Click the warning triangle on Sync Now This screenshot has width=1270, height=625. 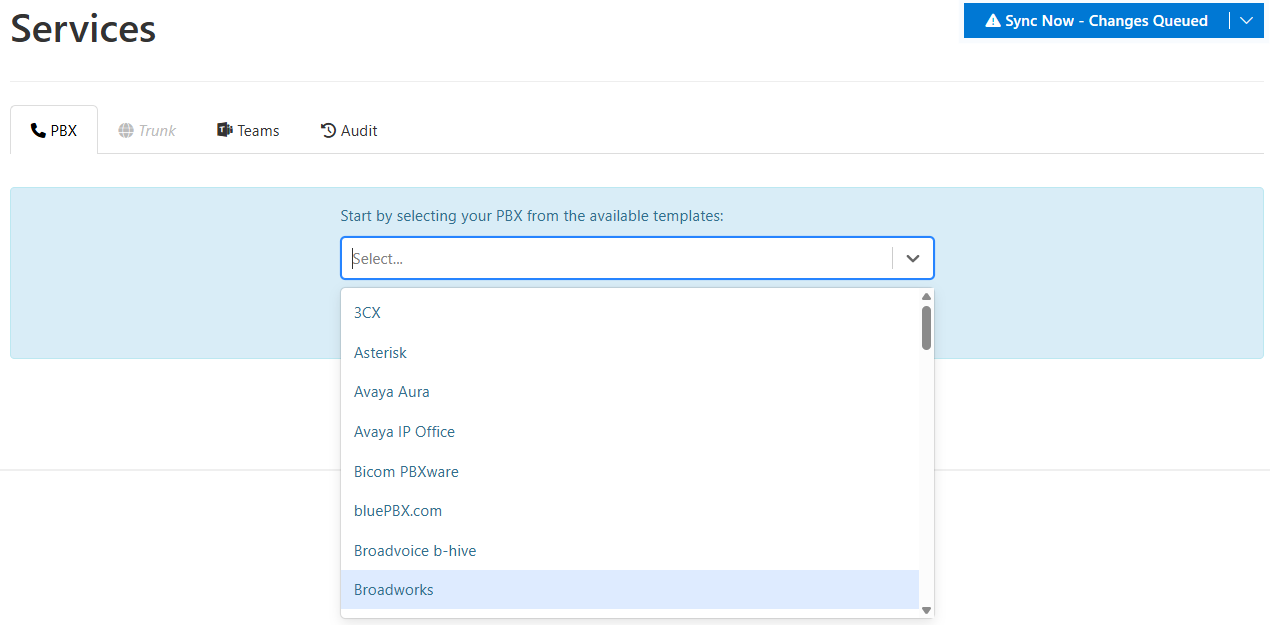point(993,20)
